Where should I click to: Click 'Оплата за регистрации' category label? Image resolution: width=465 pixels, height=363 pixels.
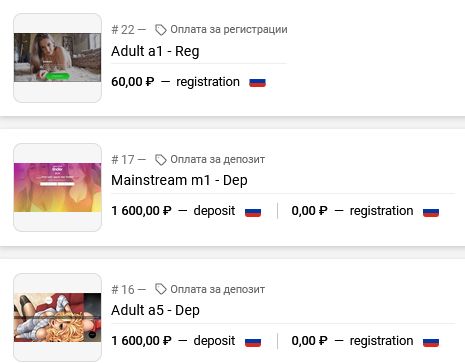(229, 29)
